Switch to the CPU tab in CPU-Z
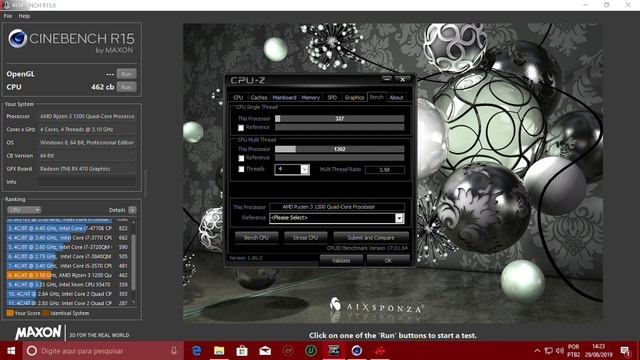640x360 pixels. coord(238,98)
